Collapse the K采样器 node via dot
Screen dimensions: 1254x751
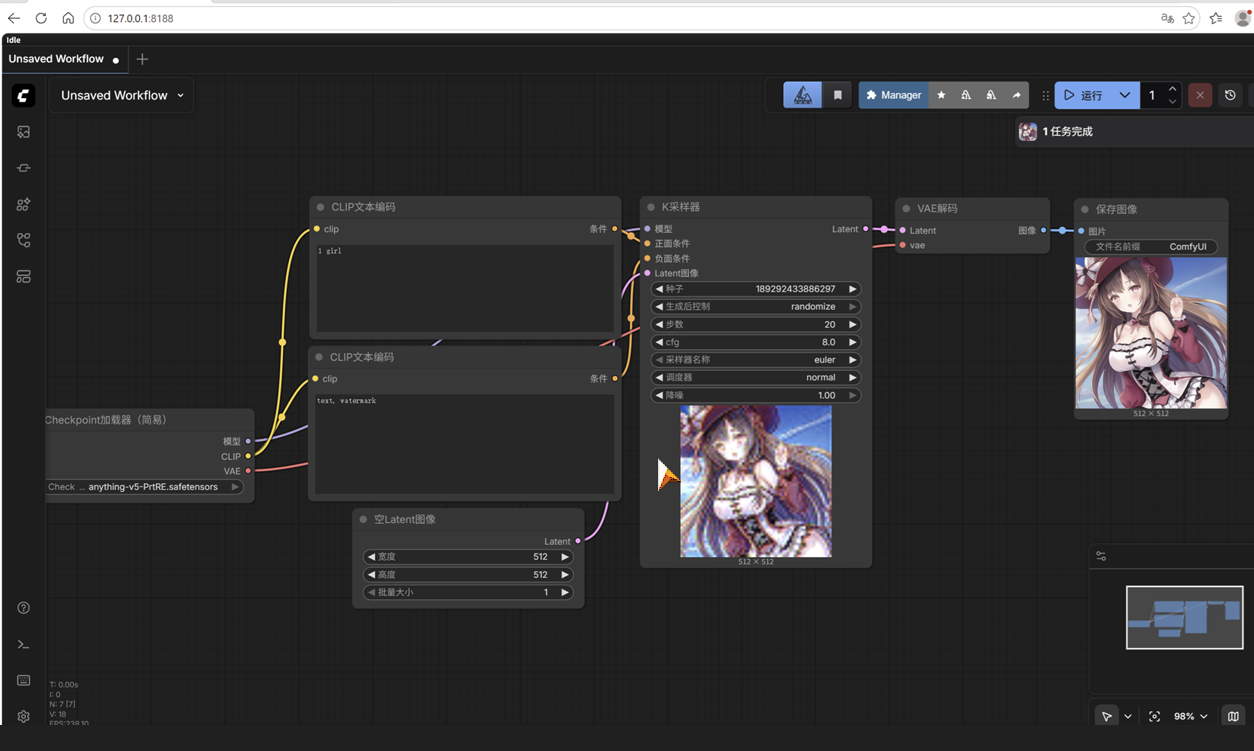pyautogui.click(x=651, y=207)
